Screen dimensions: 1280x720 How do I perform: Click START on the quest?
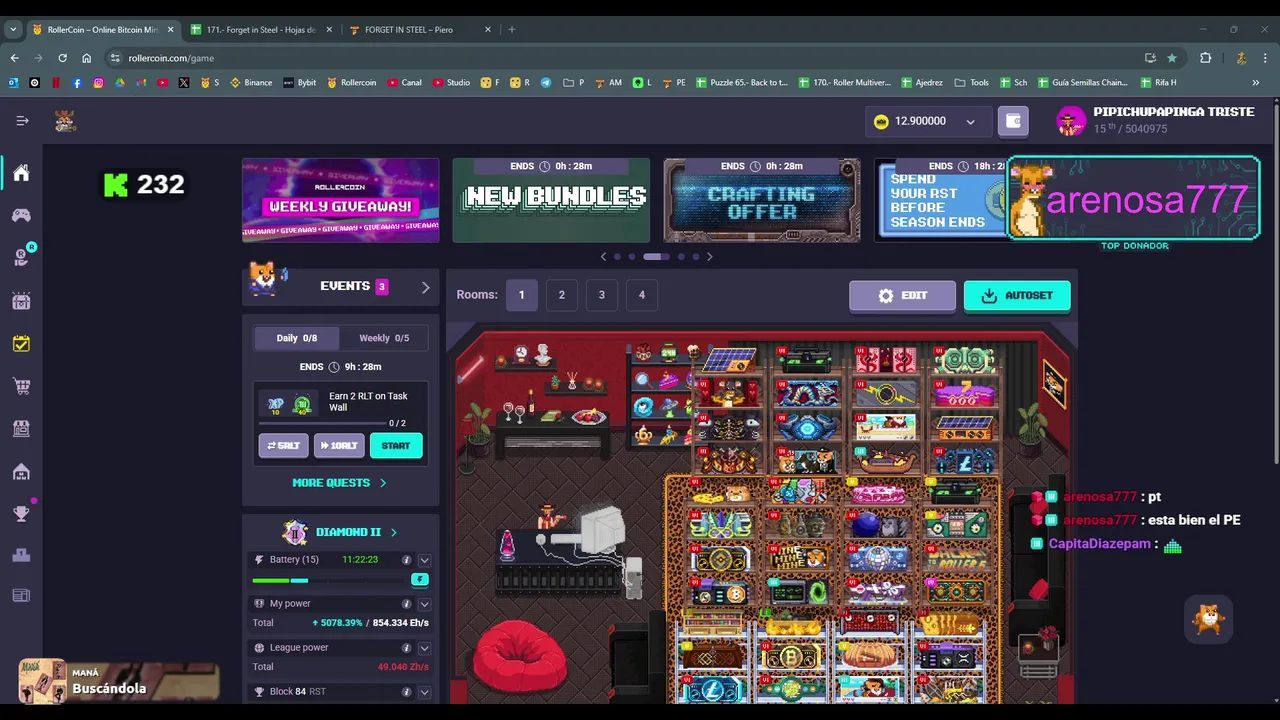coord(396,446)
